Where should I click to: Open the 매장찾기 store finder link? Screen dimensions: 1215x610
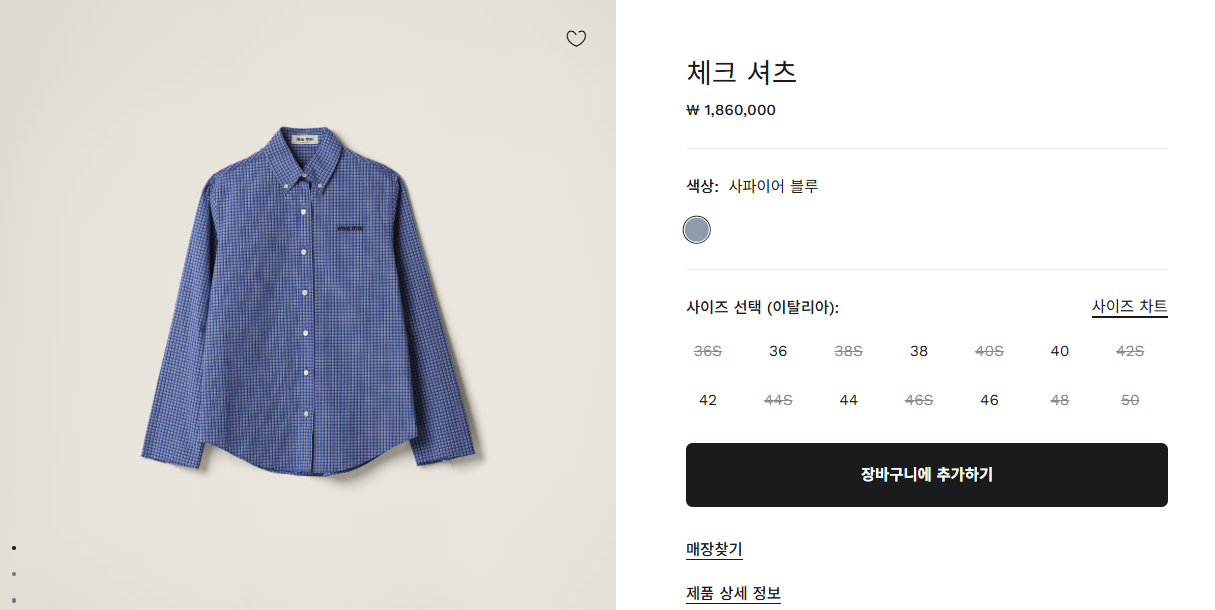click(714, 549)
